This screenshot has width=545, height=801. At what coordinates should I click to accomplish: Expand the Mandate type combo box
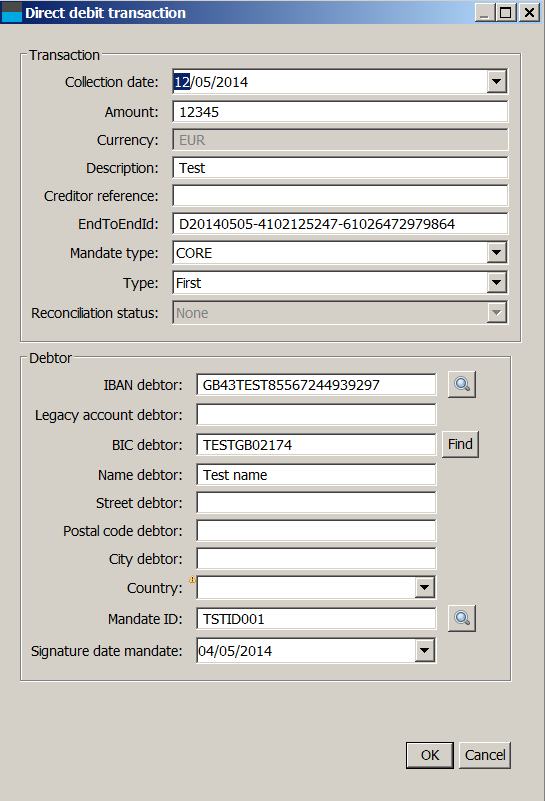496,252
